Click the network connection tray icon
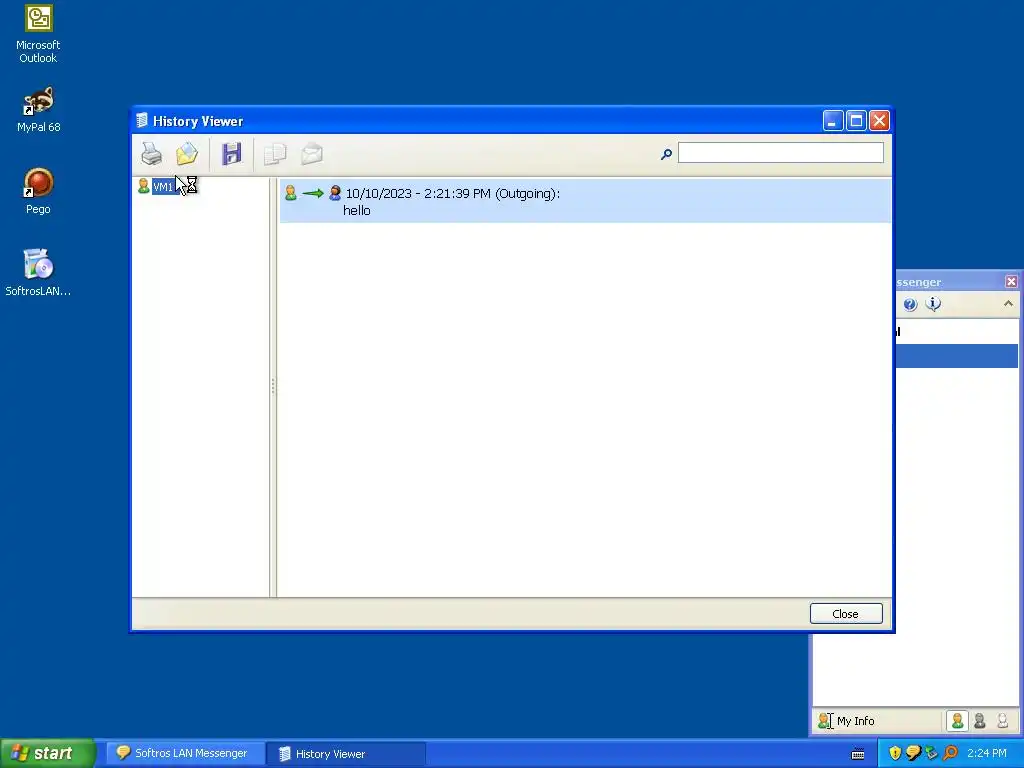 click(x=931, y=754)
